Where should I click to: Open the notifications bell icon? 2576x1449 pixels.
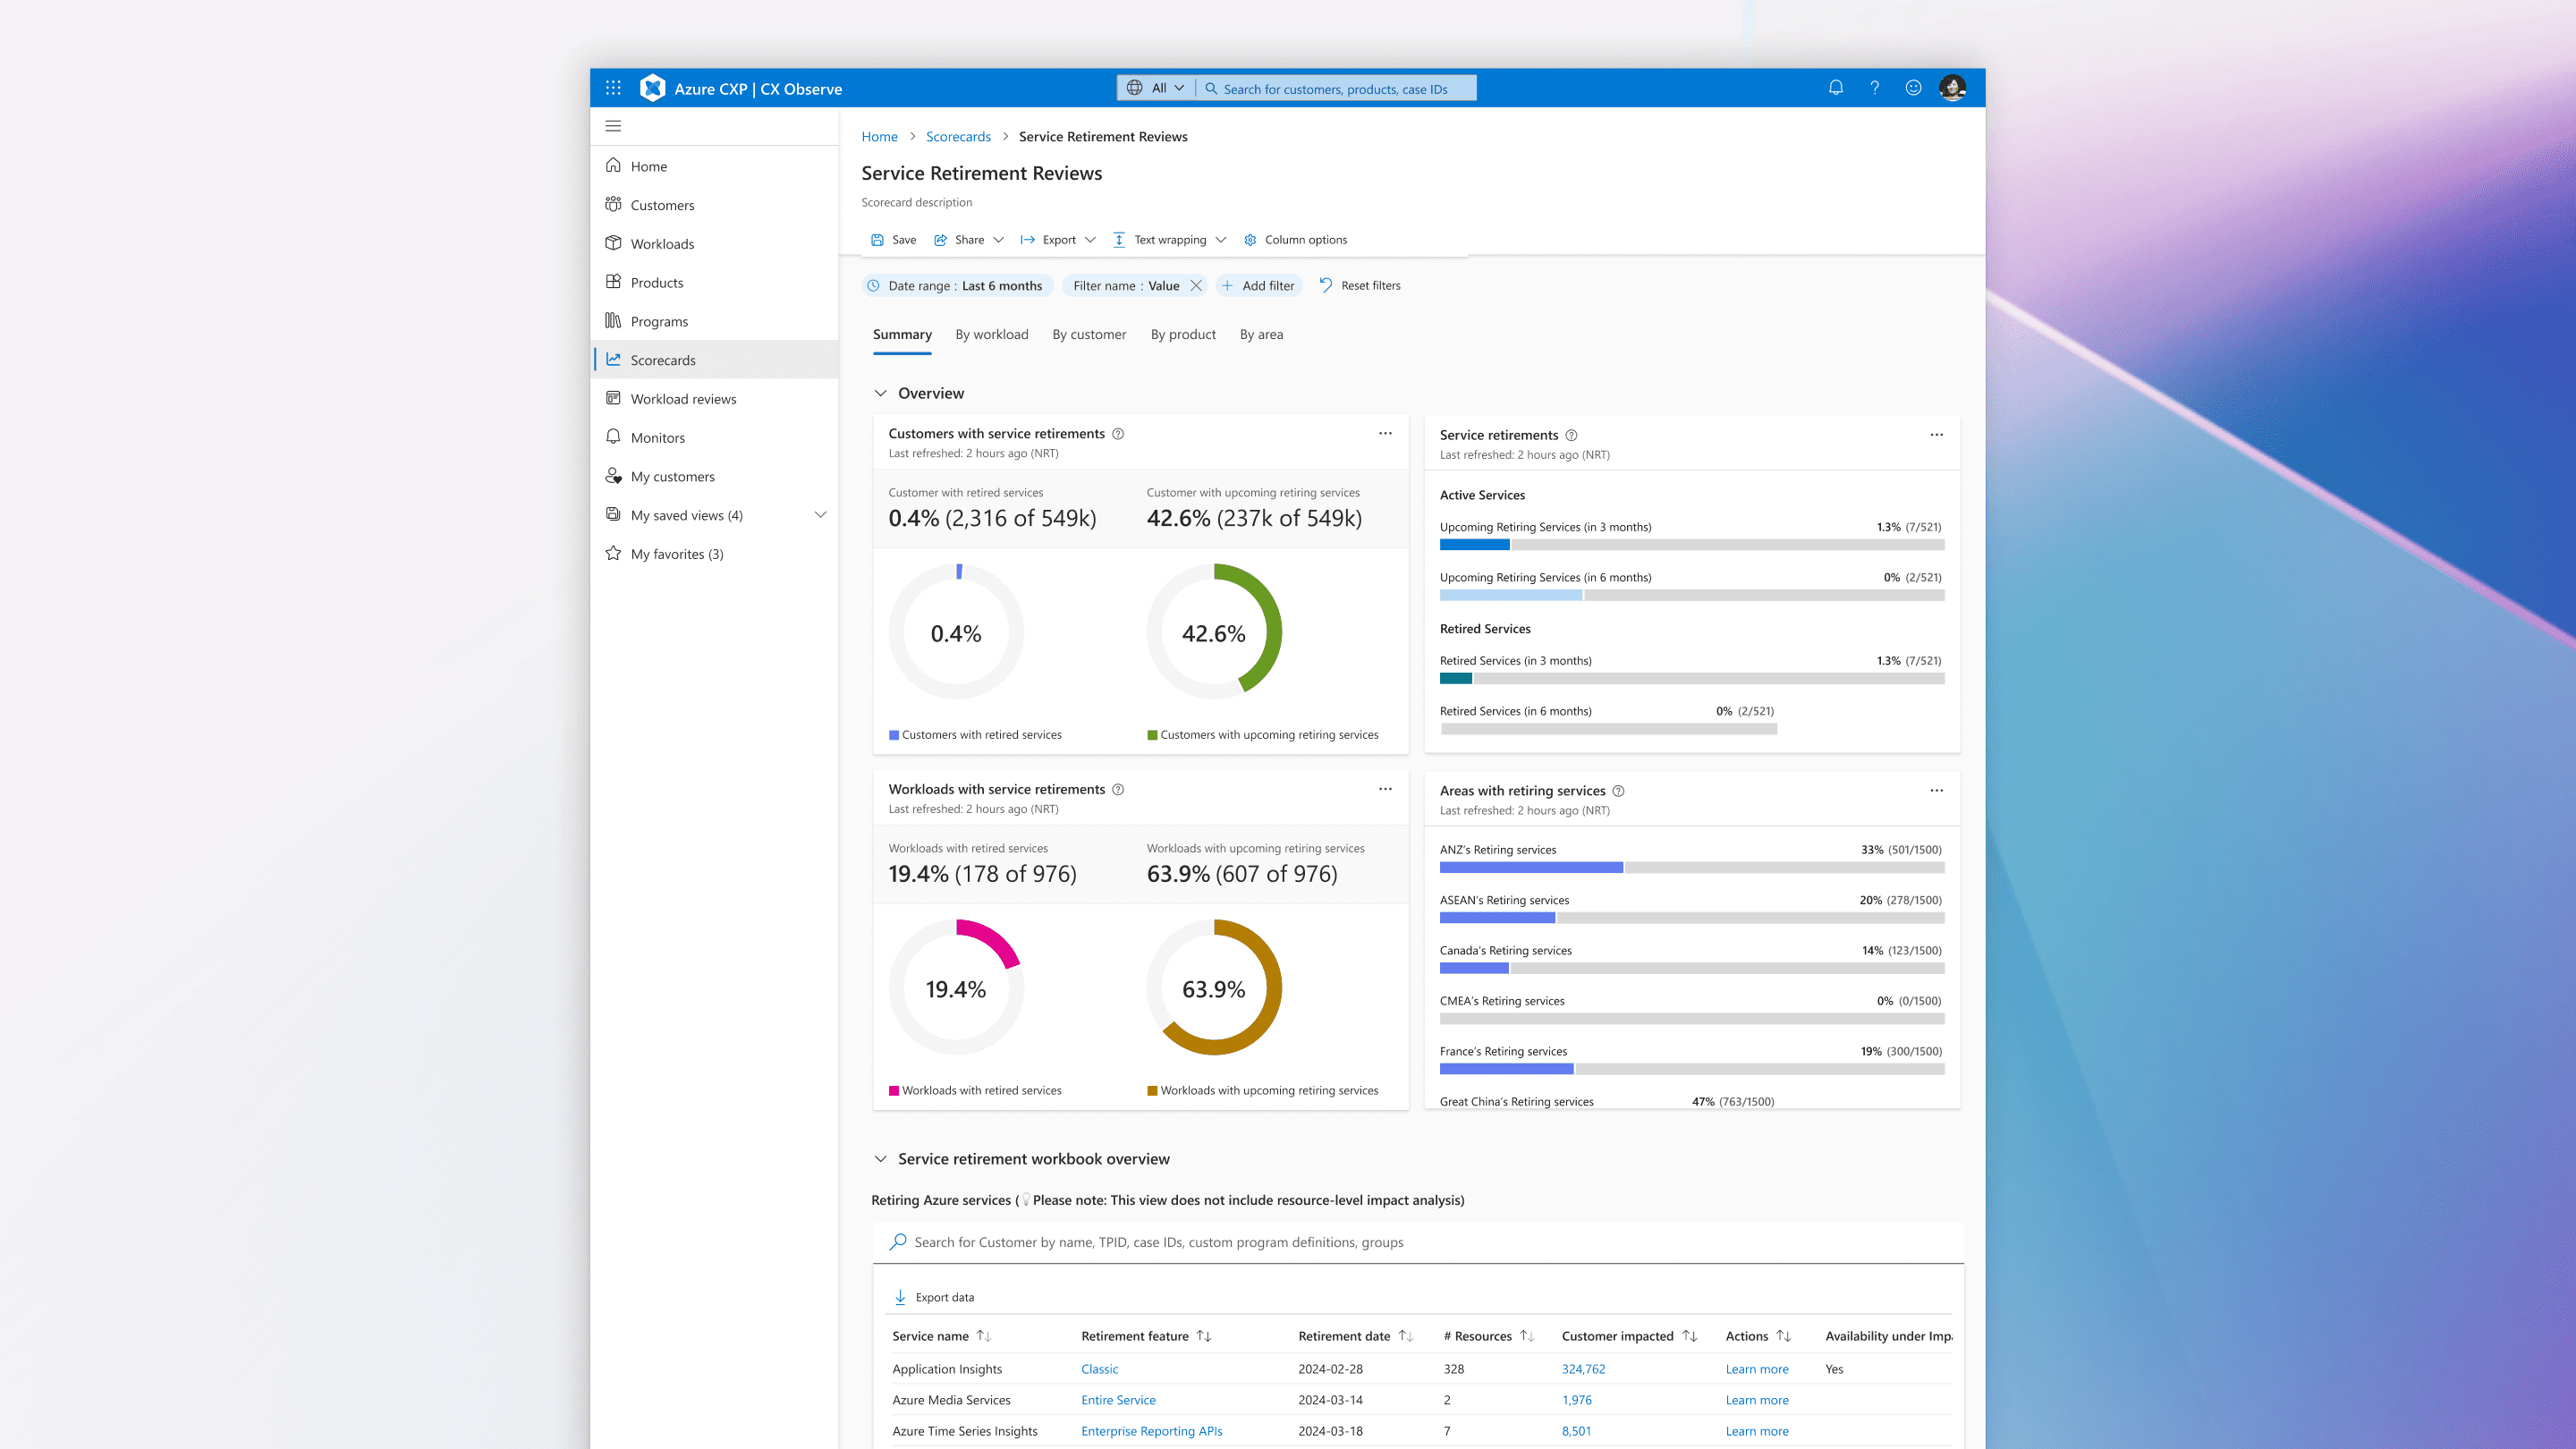(1835, 88)
